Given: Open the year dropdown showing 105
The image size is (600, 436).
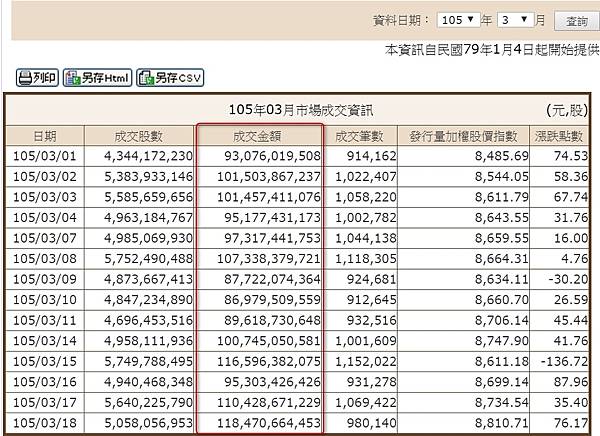Looking at the screenshot, I should coord(458,20).
